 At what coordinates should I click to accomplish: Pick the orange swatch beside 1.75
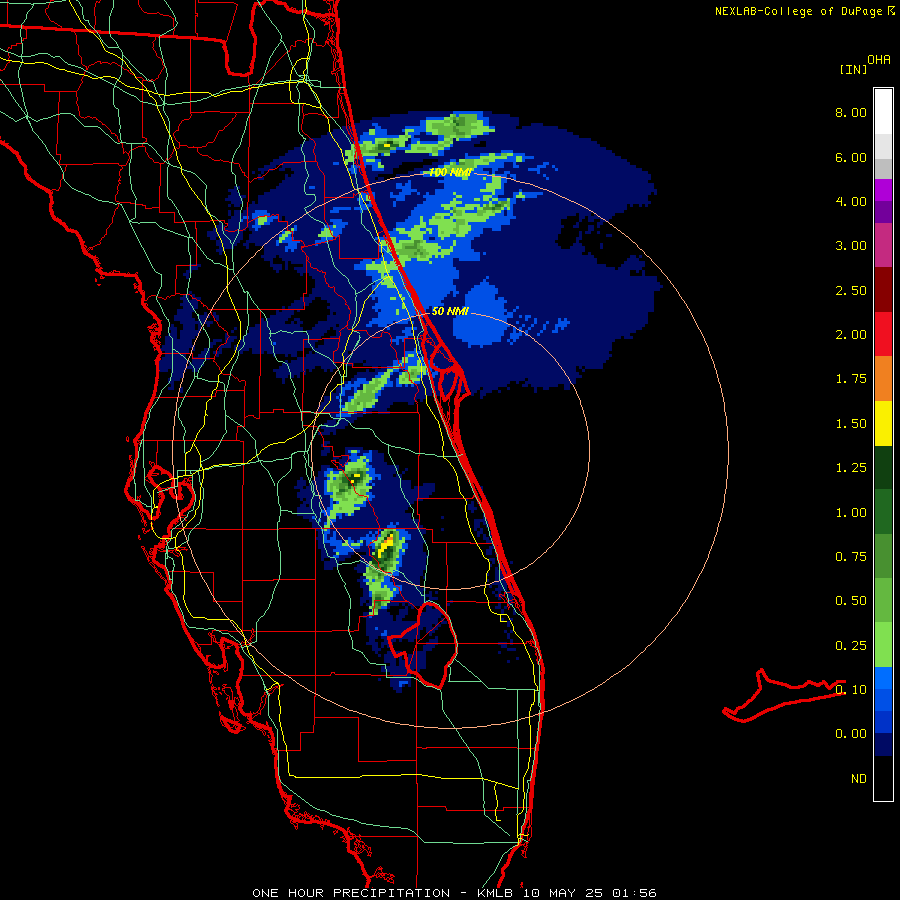pyautogui.click(x=883, y=379)
